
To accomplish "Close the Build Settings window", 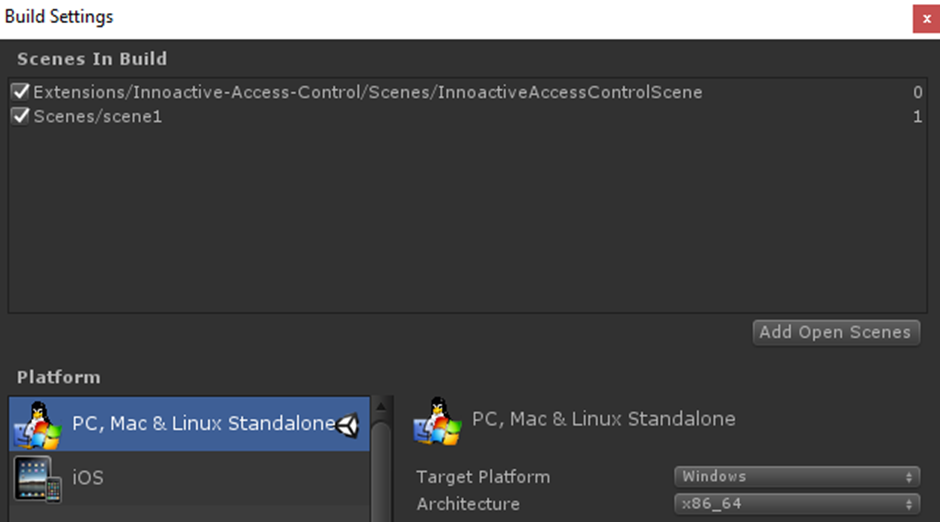I will pos(925,18).
